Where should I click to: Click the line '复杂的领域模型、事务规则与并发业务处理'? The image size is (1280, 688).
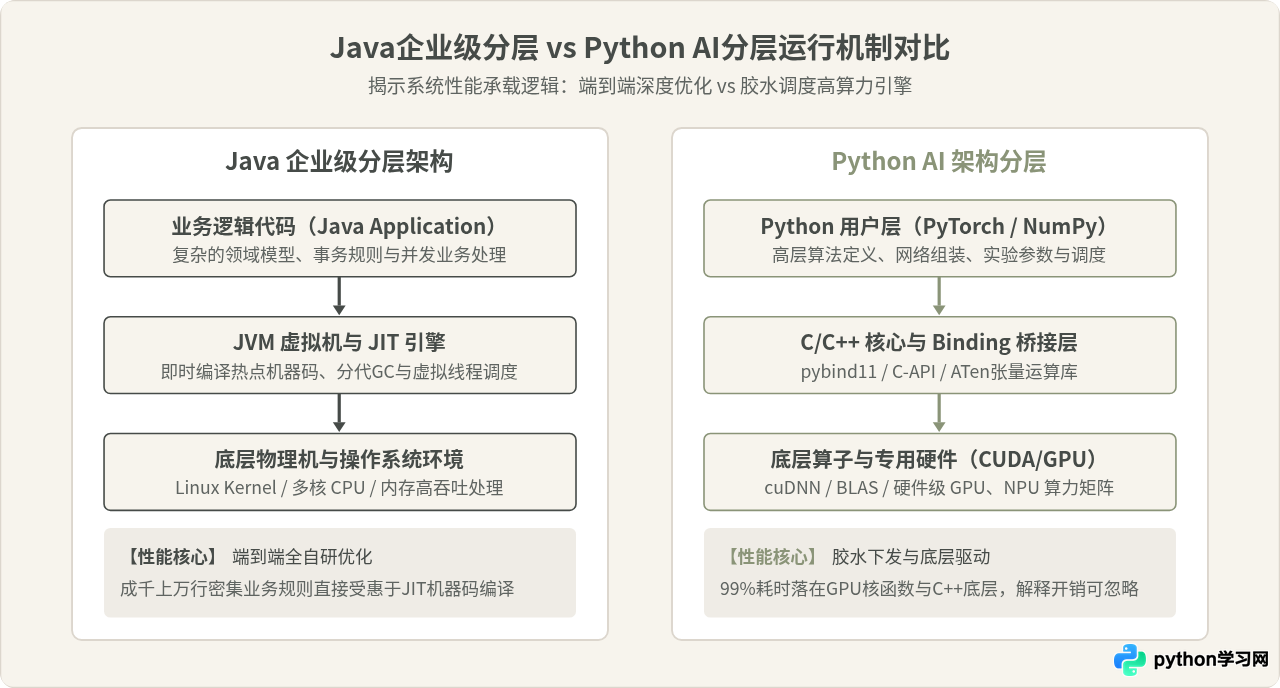point(339,255)
